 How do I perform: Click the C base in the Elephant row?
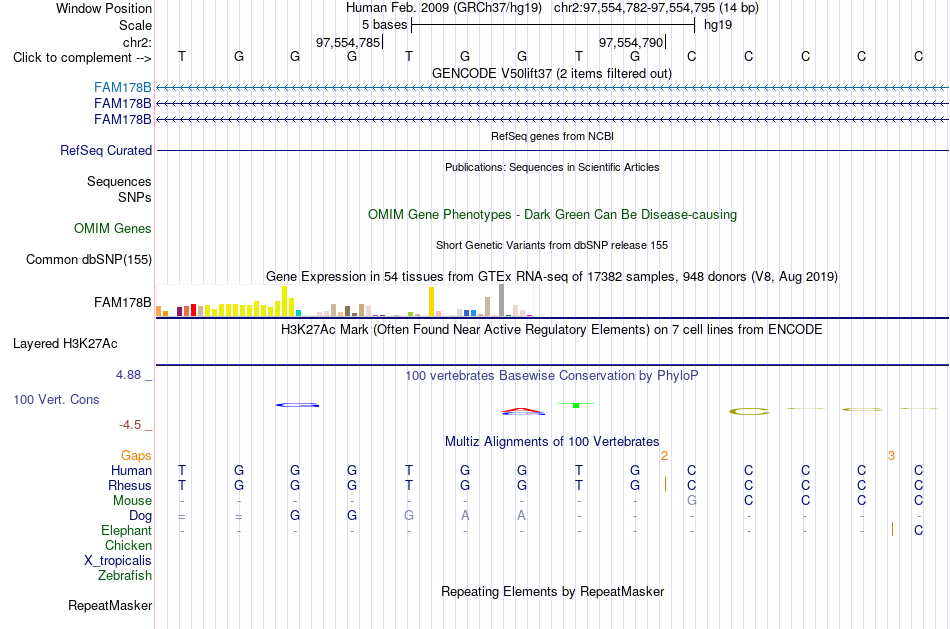click(x=918, y=531)
